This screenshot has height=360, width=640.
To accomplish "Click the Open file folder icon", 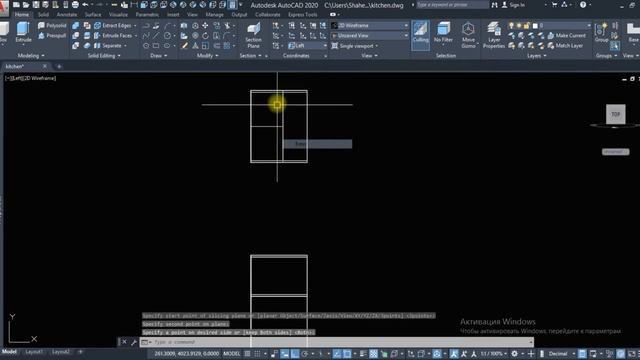I will 26,5.
